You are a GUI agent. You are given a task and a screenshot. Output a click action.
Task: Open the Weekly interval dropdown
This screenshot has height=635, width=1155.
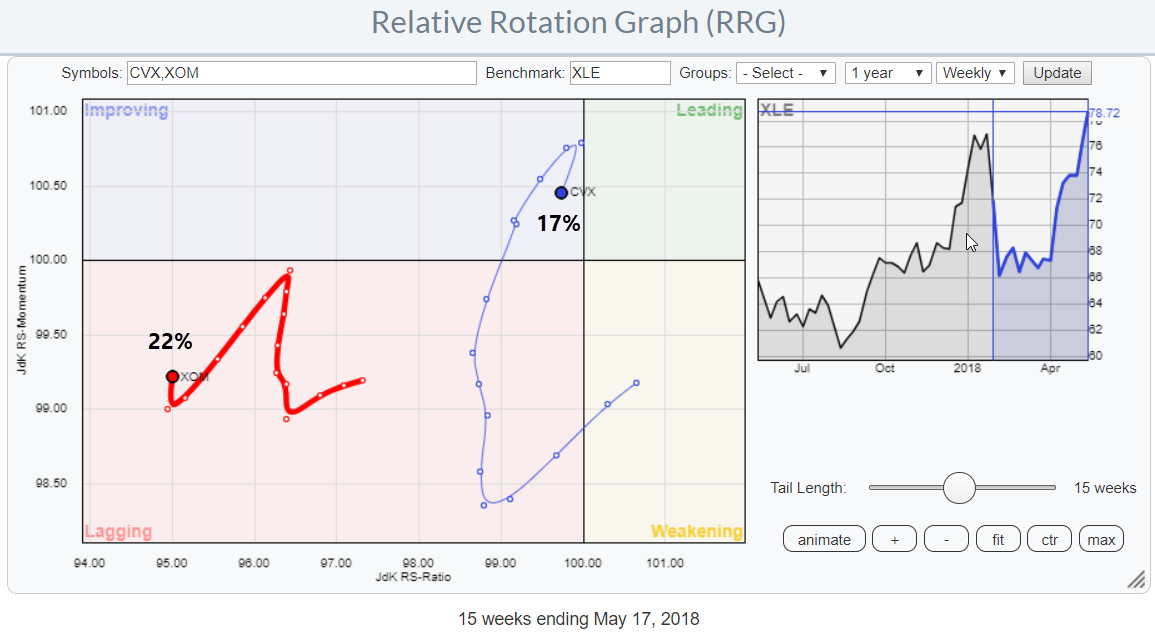[x=975, y=73]
